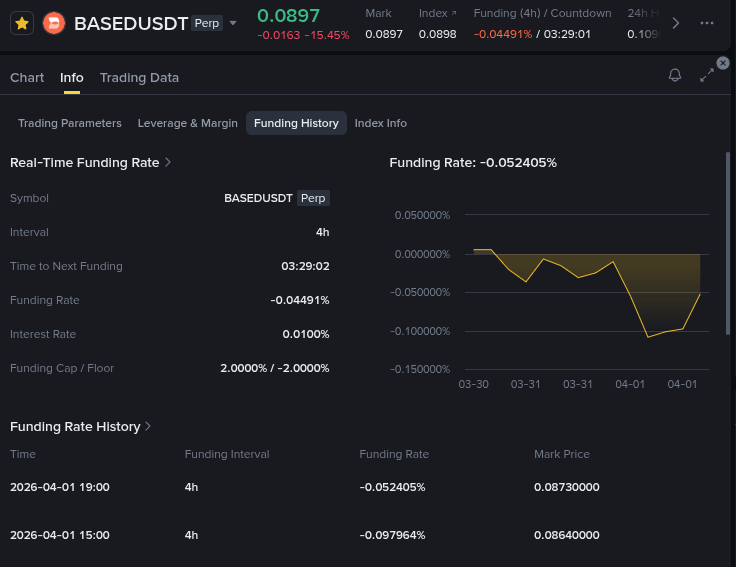Click the Funding History button
Image resolution: width=736 pixels, height=567 pixels.
click(296, 123)
